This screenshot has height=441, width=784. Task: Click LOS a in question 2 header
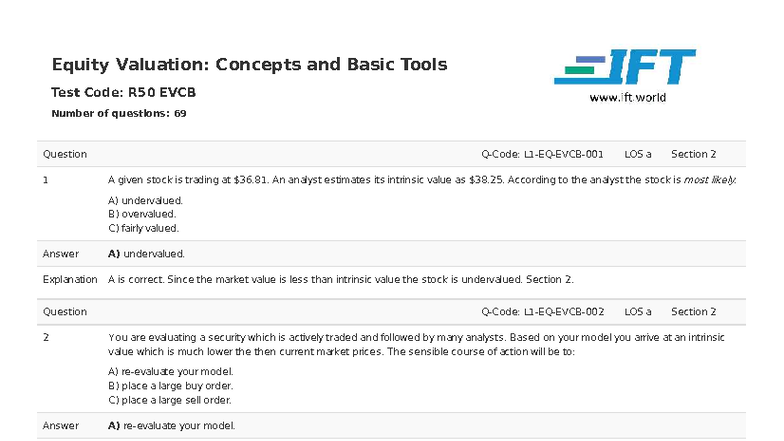pyautogui.click(x=637, y=312)
